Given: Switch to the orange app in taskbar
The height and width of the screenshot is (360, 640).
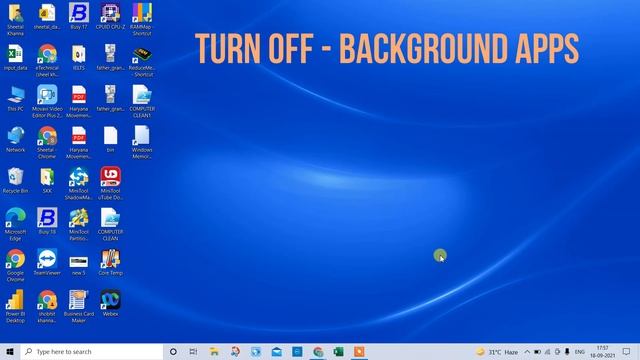Looking at the screenshot, I should point(359,351).
